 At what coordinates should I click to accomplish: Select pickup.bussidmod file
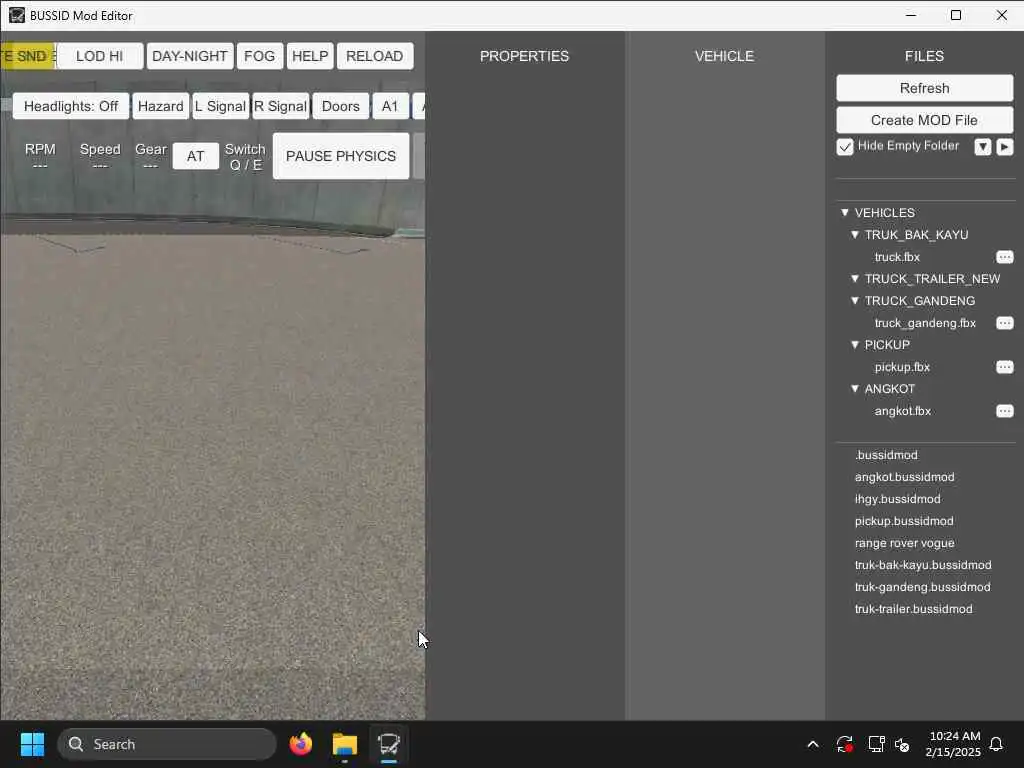tap(904, 521)
